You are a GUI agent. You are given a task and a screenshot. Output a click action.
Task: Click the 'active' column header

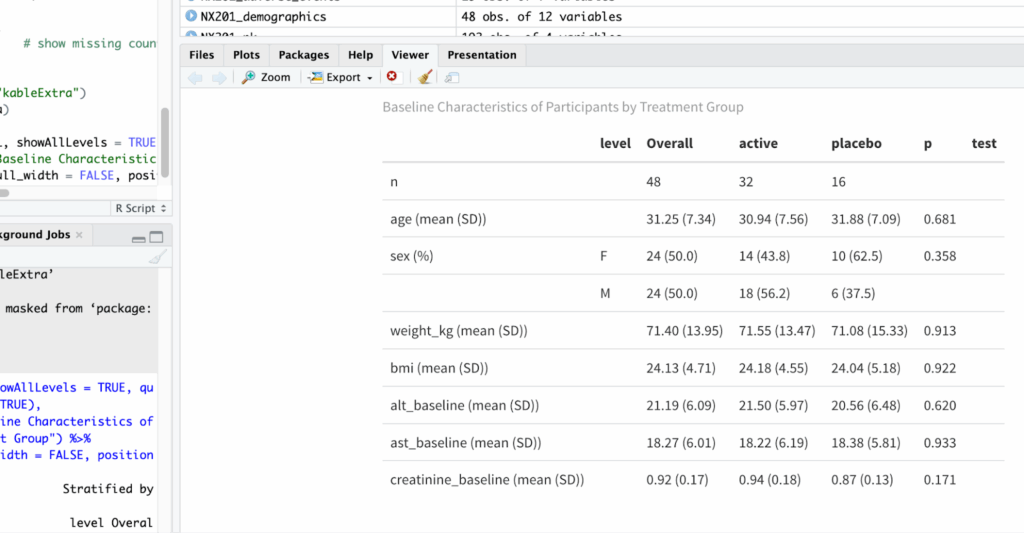pyautogui.click(x=758, y=144)
